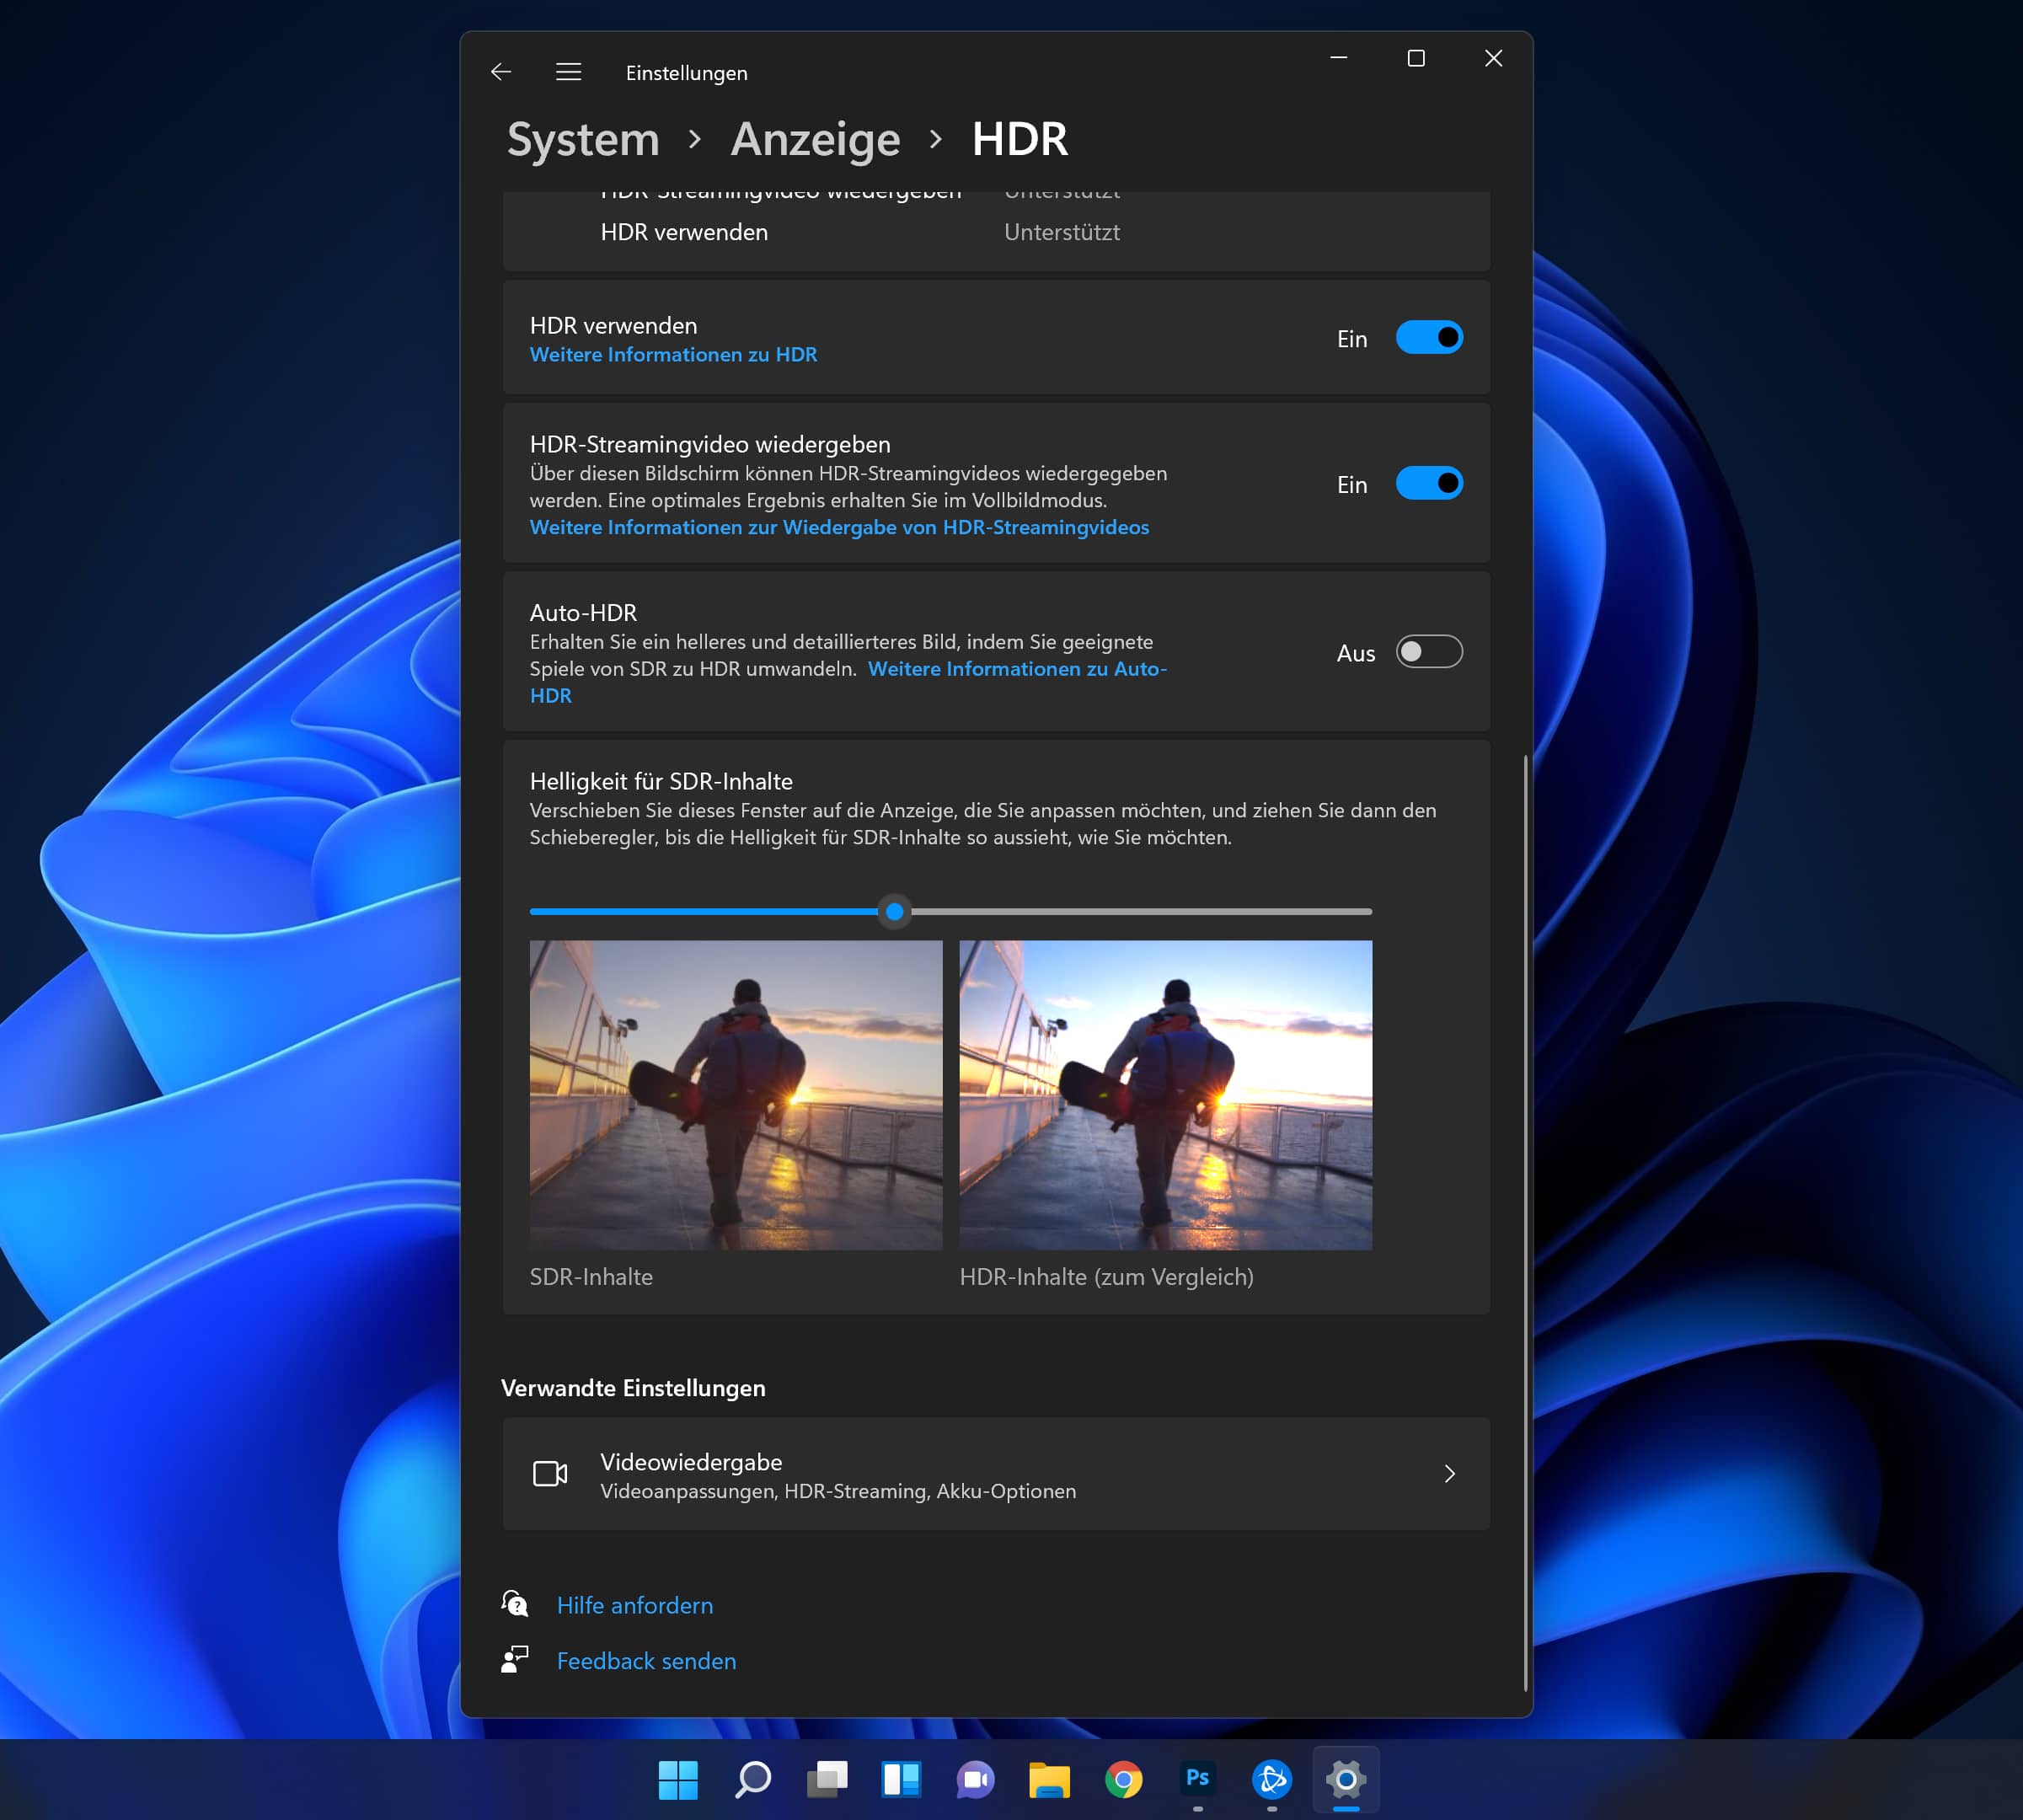Open taskbar Search

[x=752, y=1779]
